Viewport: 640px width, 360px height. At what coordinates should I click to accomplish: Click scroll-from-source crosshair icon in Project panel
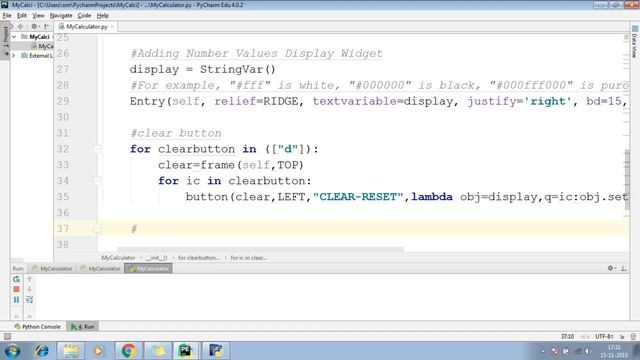(20, 26)
